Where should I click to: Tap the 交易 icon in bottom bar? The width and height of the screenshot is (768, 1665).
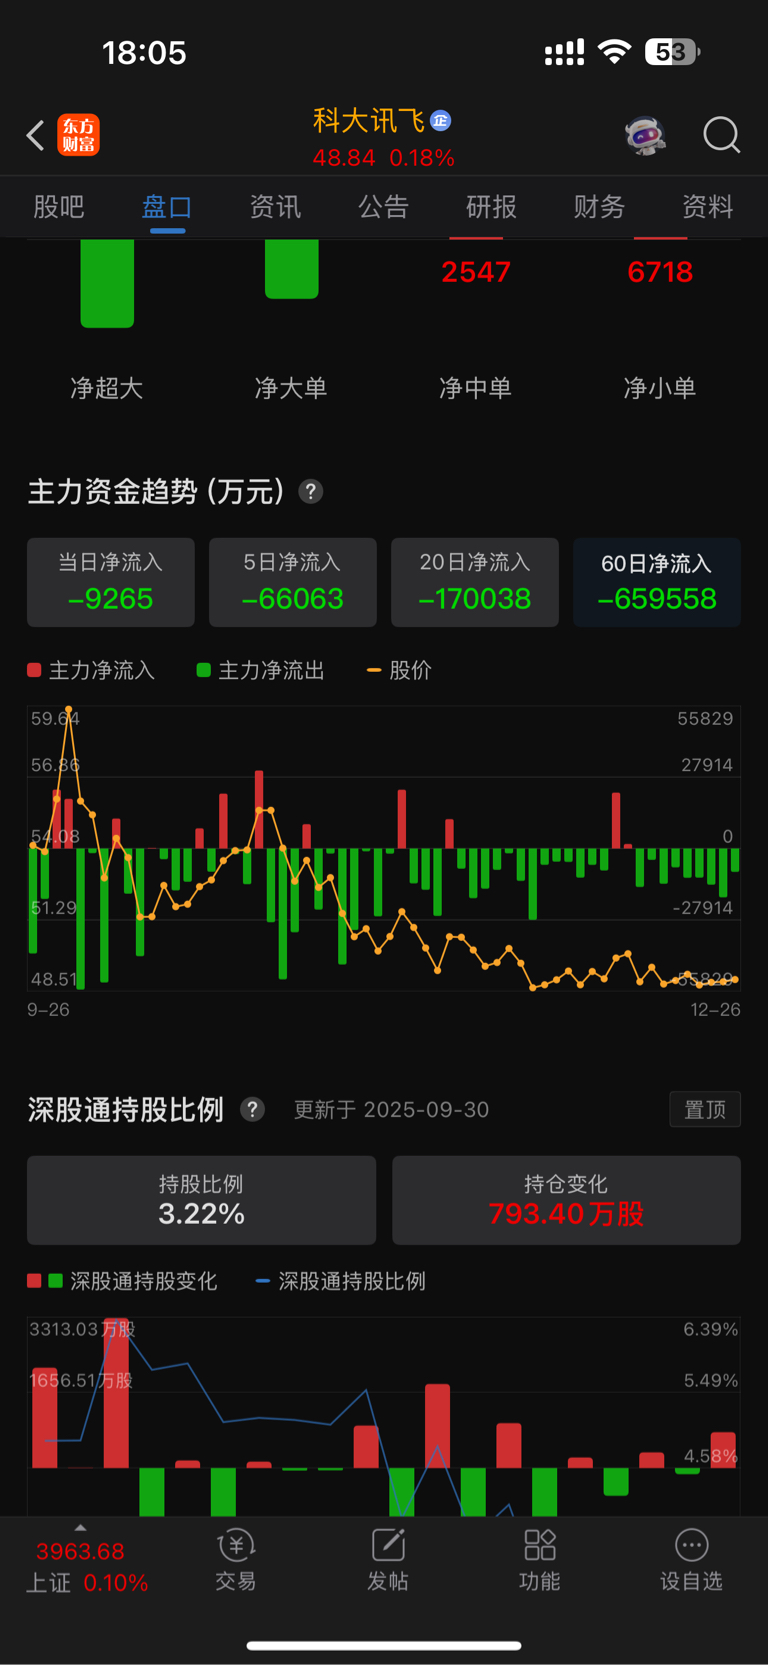(x=236, y=1546)
